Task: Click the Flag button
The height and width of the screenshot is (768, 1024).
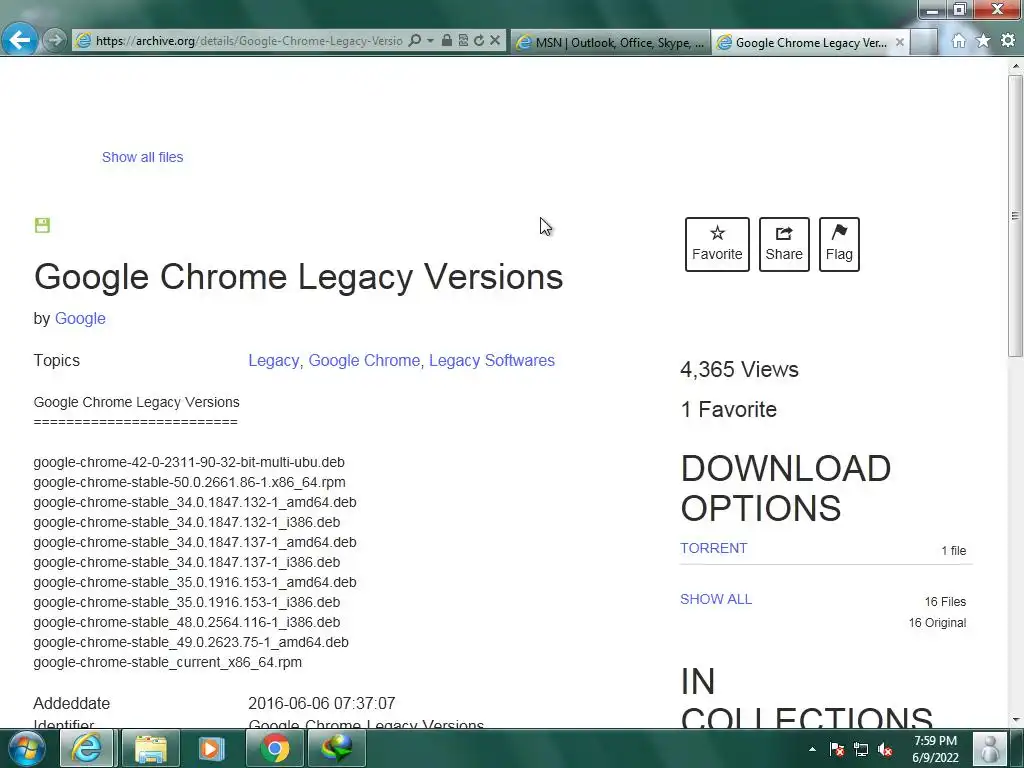Action: tap(839, 244)
